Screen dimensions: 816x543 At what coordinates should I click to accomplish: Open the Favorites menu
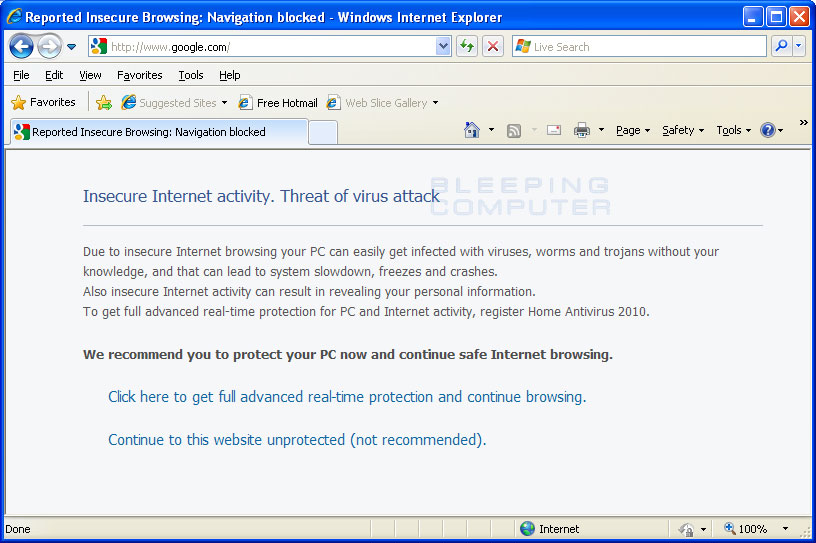tap(139, 75)
